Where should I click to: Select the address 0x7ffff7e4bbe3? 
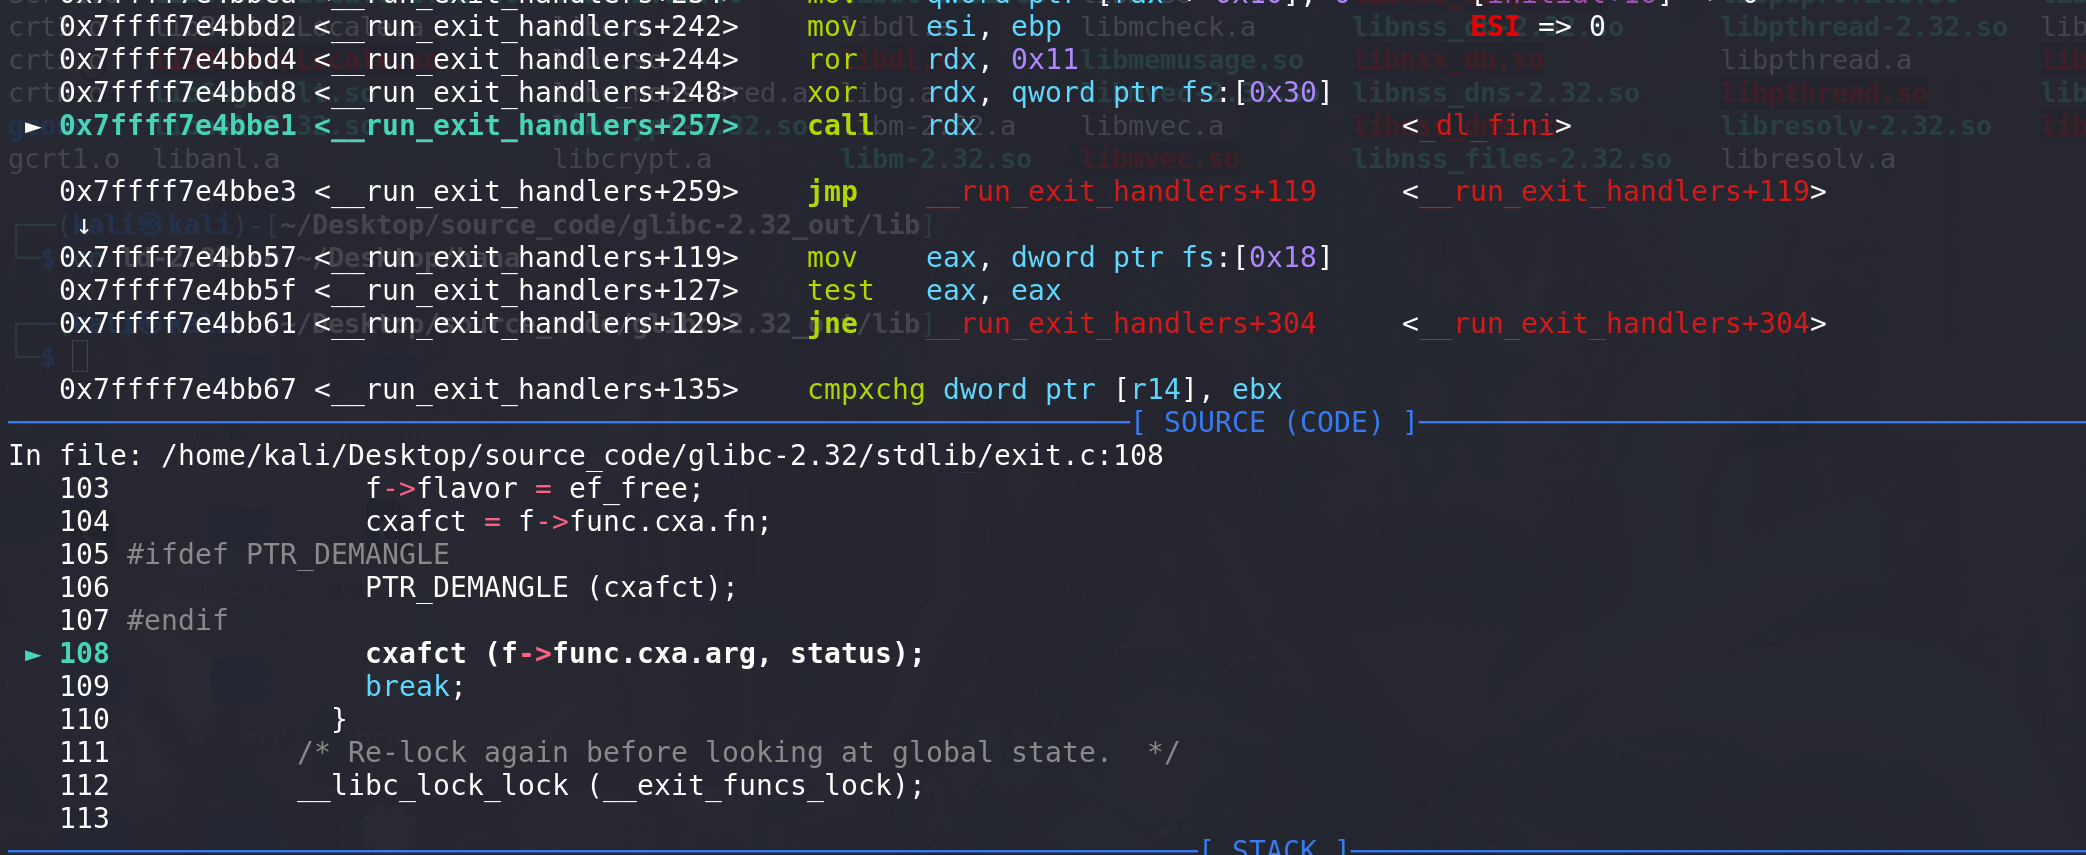click(178, 191)
